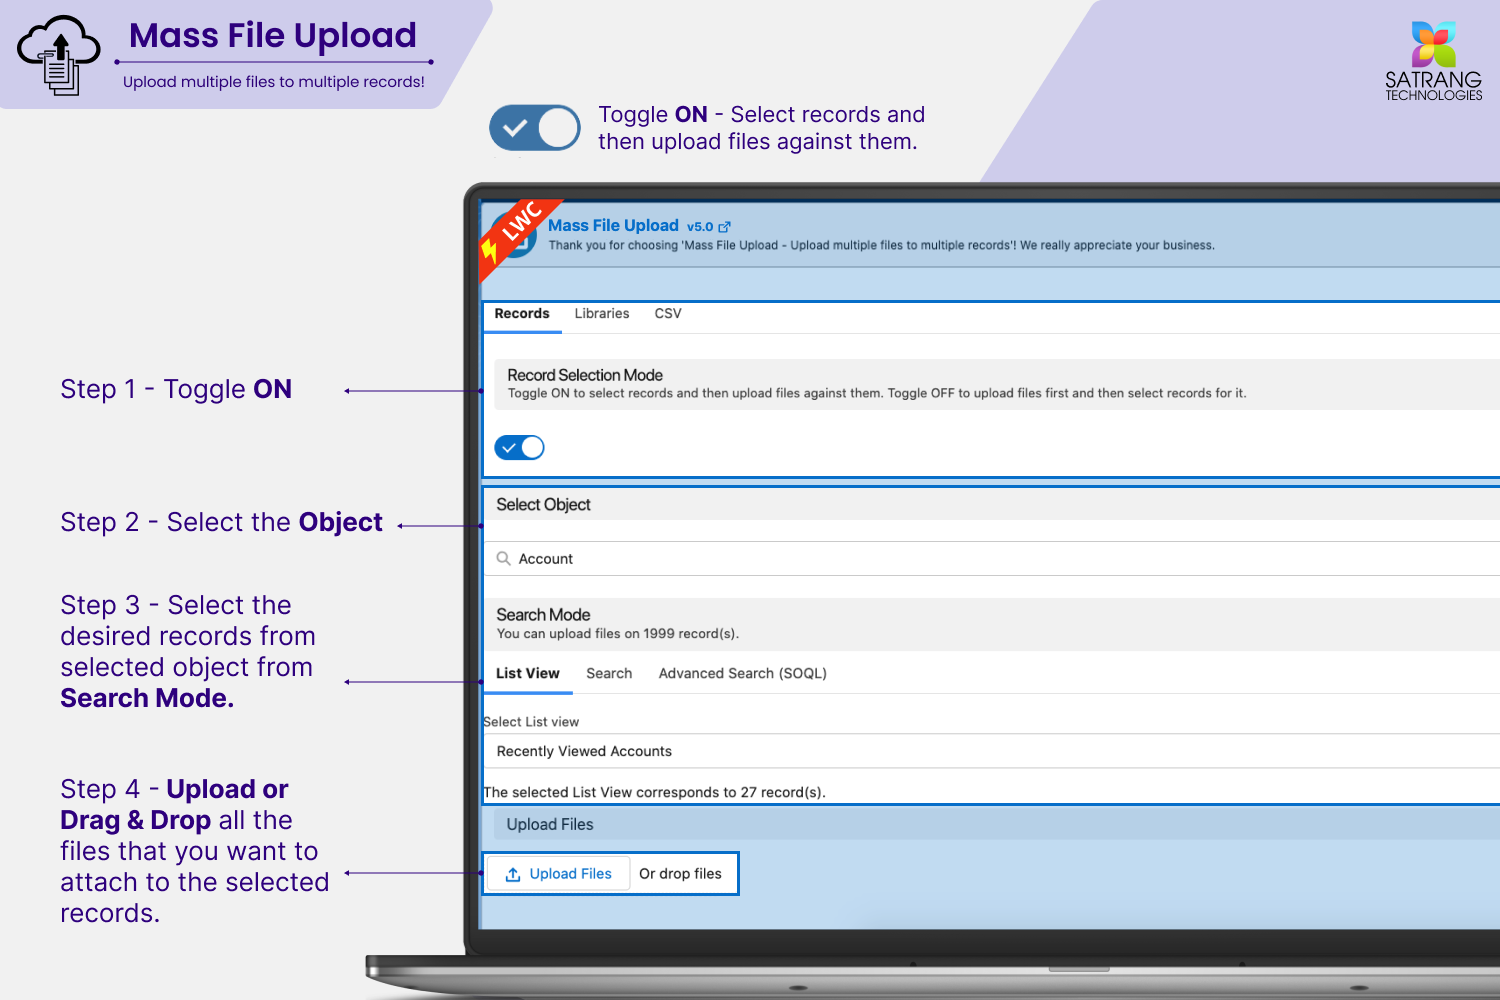The width and height of the screenshot is (1500, 1000).
Task: Select the List View search mode tab
Action: 528,673
